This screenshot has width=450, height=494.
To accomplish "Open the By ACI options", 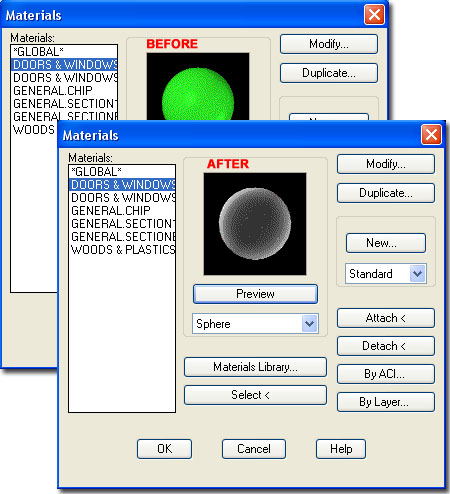I will [386, 374].
